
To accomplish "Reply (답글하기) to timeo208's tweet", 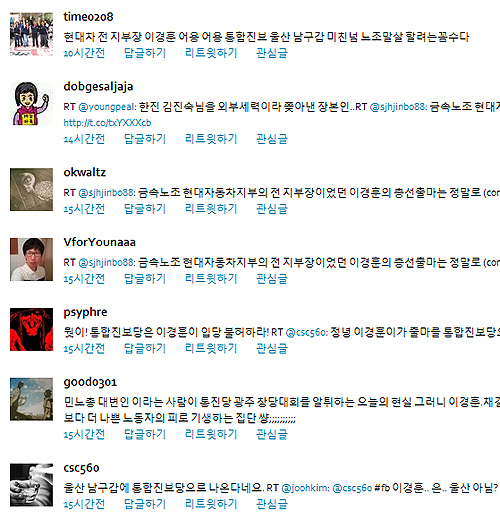I will [145, 53].
